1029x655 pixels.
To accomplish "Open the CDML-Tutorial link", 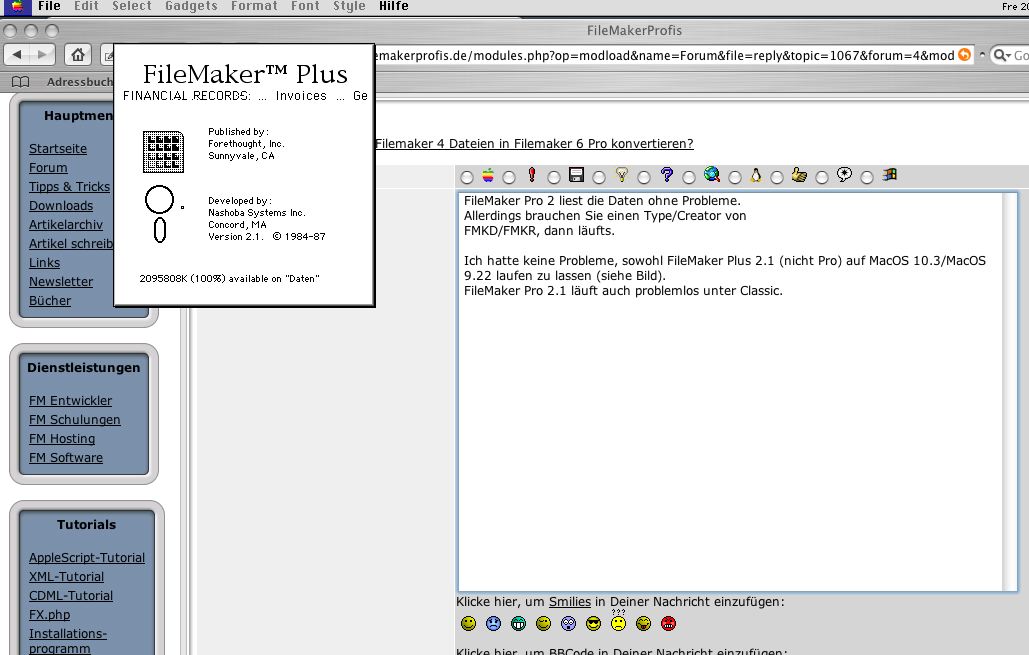I will (71, 596).
